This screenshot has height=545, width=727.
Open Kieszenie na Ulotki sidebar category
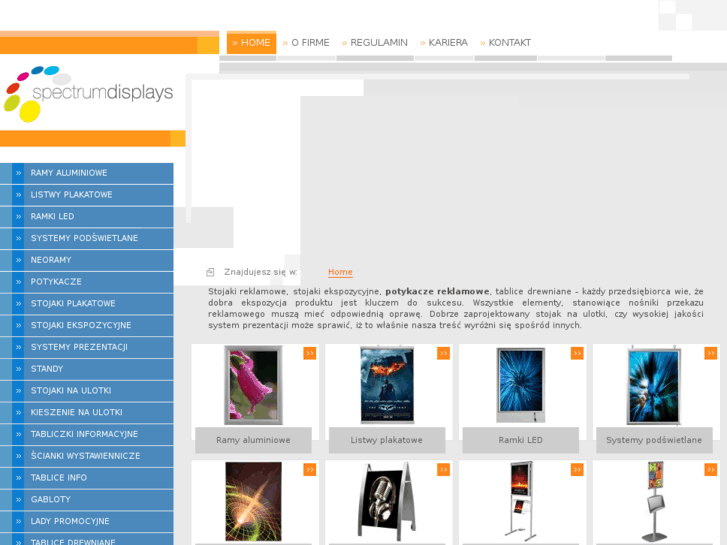[87, 413]
